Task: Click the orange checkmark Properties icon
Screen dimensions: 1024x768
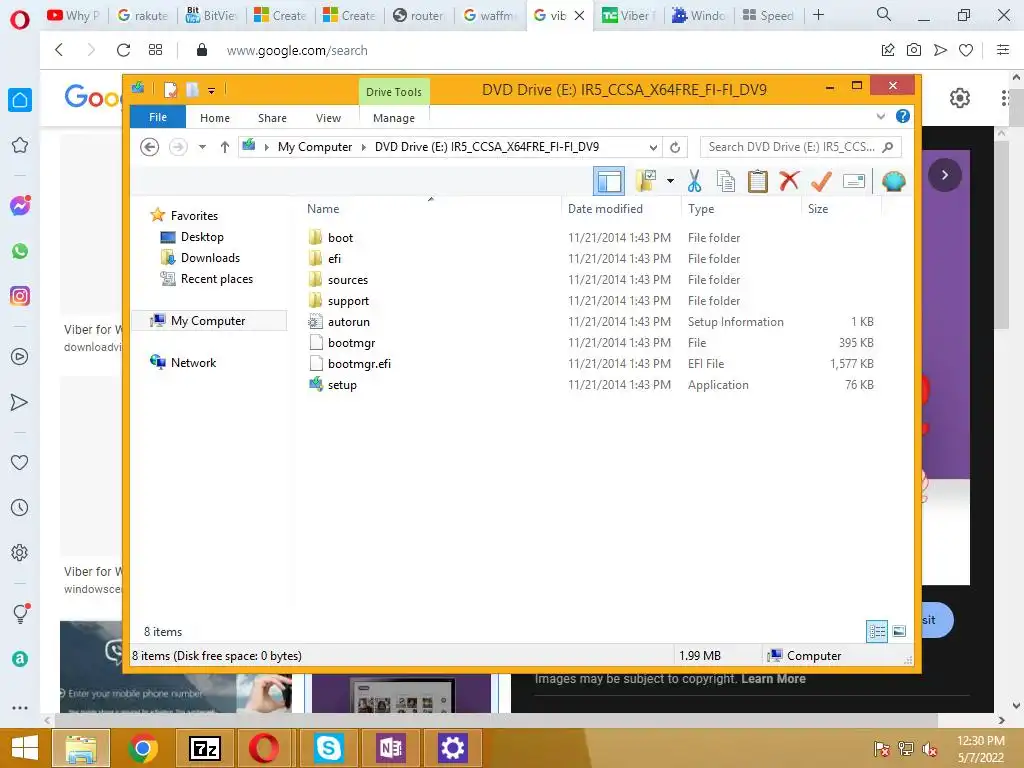Action: point(821,181)
